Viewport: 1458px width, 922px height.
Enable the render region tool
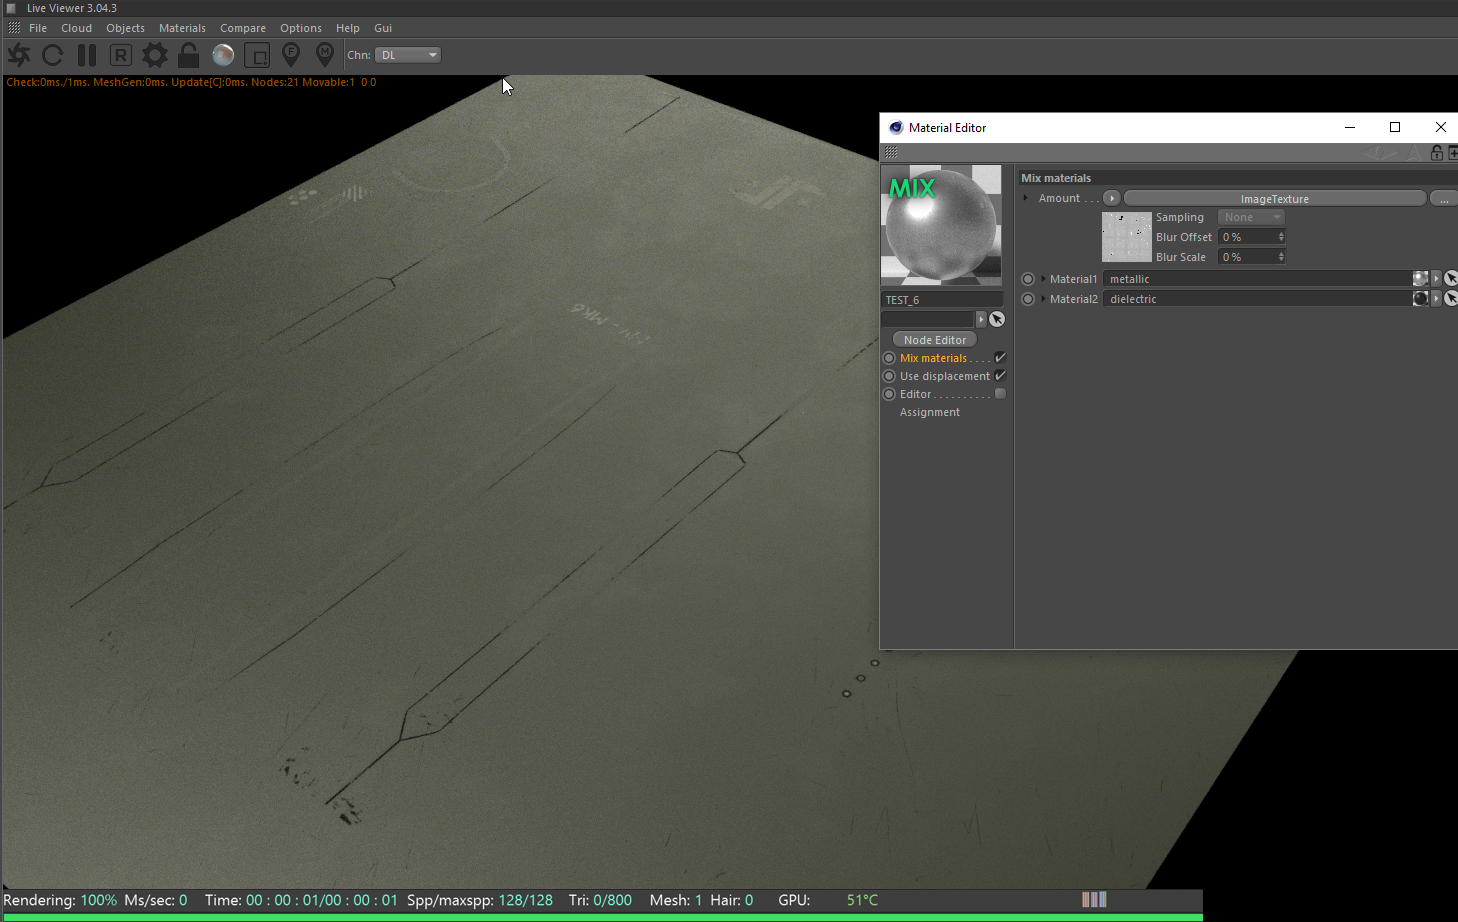pyautogui.click(x=257, y=55)
